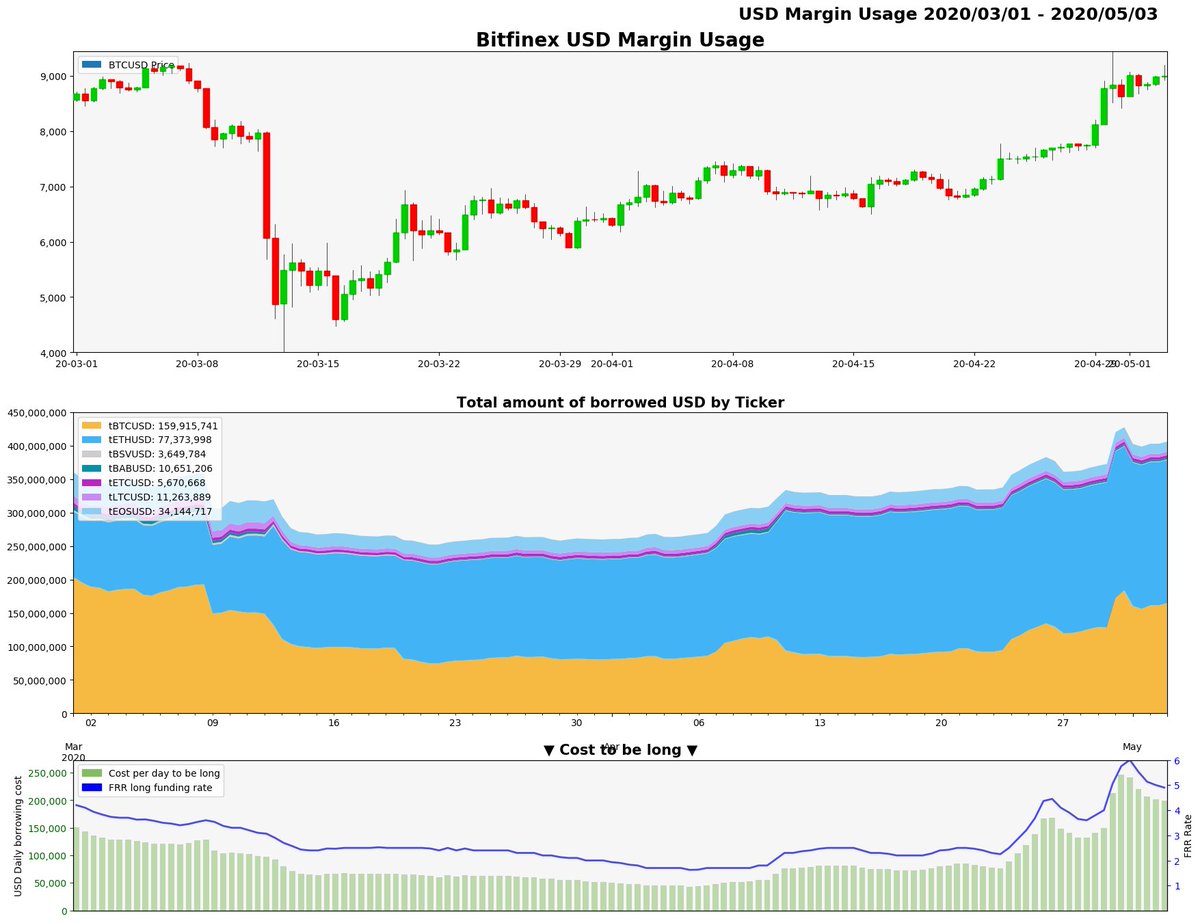This screenshot has width=1200, height=923.
Task: Select the orange tBTCUSD legend swatch
Action: pos(91,426)
